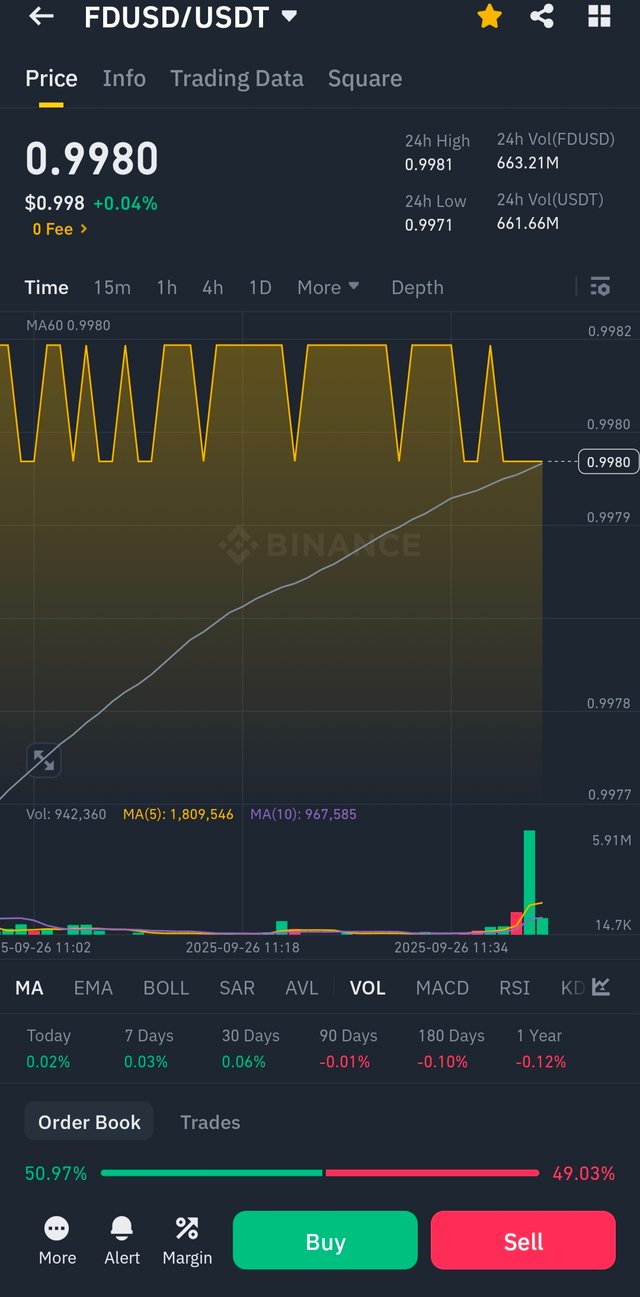The height and width of the screenshot is (1297, 640).
Task: Select the Order Book tab
Action: pyautogui.click(x=89, y=1122)
